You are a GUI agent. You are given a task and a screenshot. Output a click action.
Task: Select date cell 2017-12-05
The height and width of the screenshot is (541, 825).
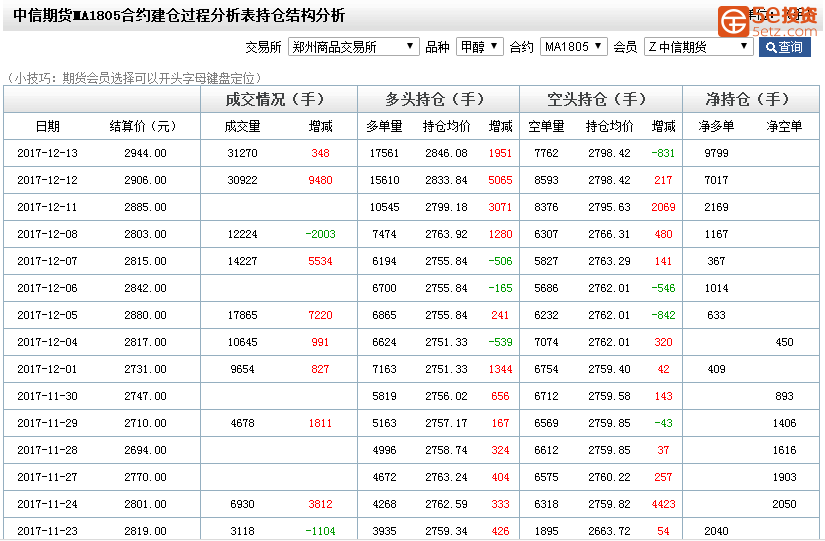coord(47,315)
